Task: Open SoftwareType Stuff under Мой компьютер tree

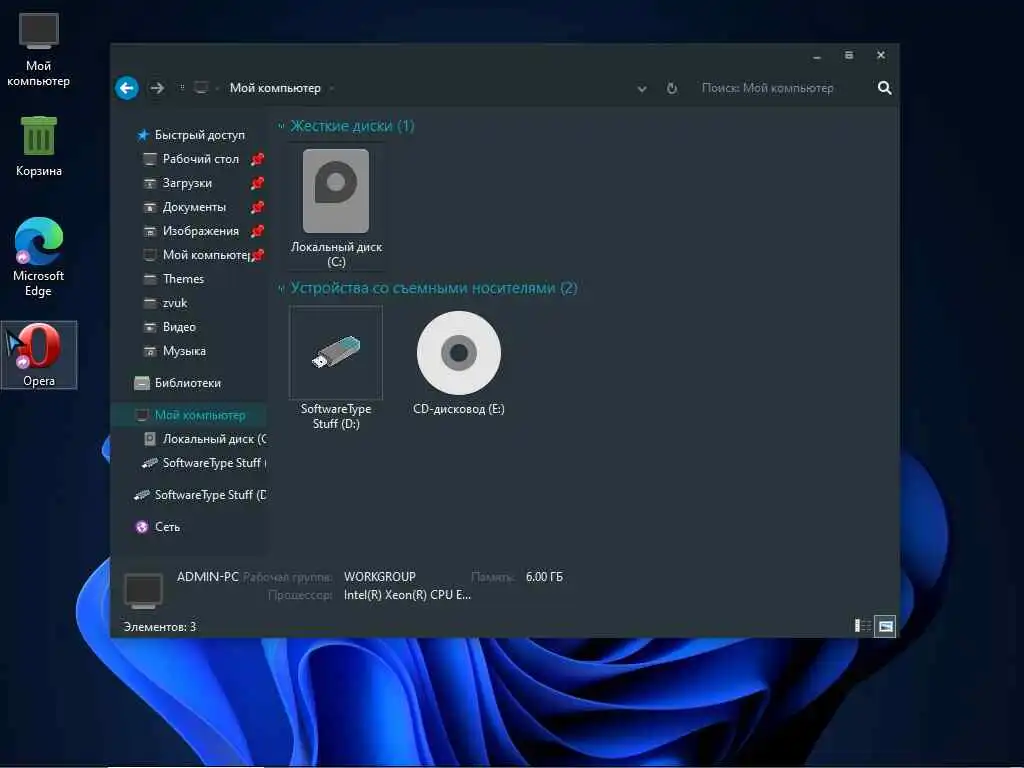Action: (204, 464)
